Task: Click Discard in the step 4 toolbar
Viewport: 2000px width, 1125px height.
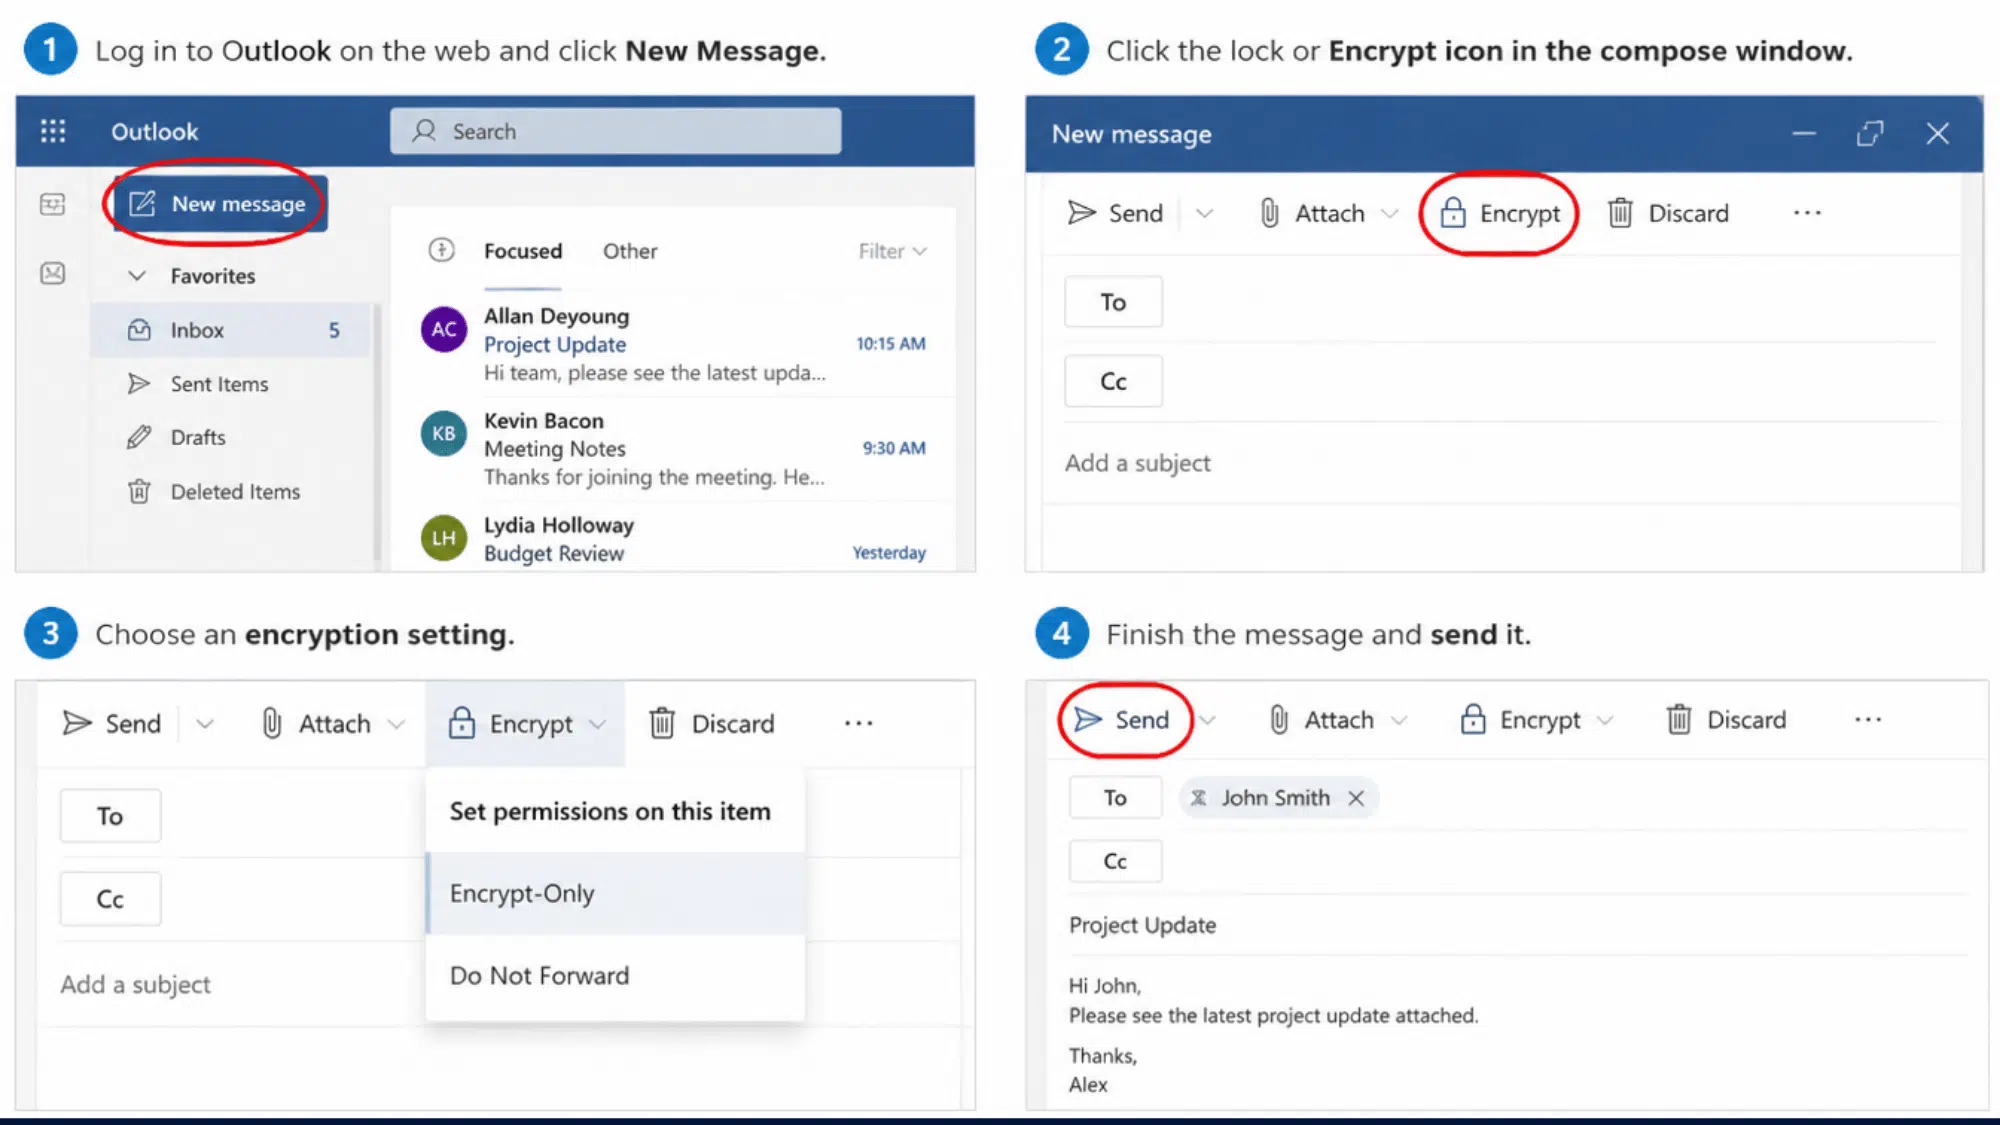Action: (x=1726, y=720)
